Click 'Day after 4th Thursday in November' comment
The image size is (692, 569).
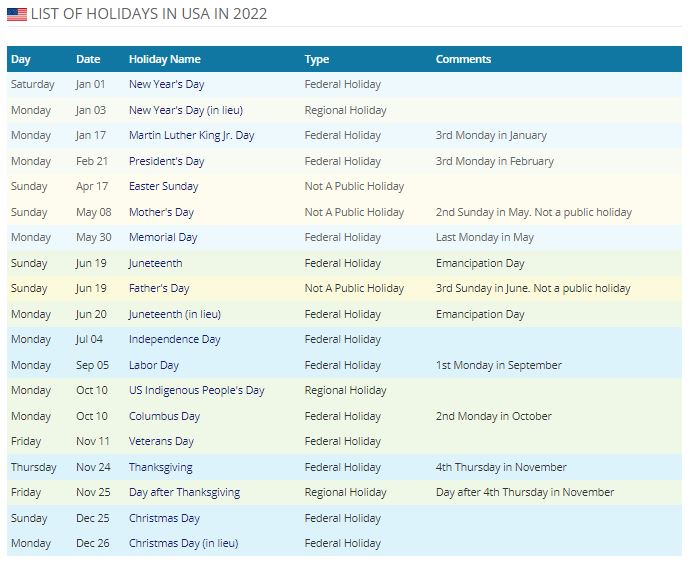click(525, 492)
